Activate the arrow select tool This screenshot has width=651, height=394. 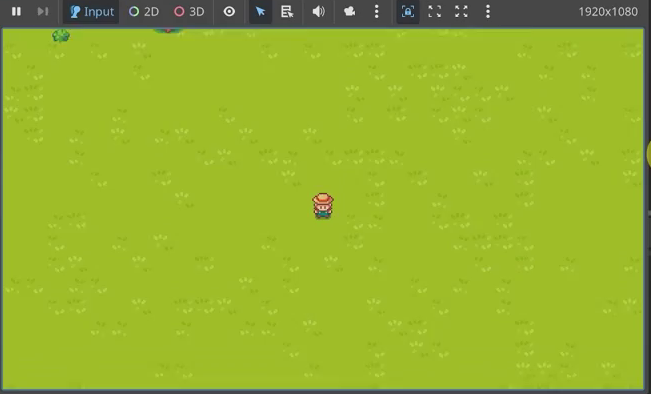click(x=260, y=11)
